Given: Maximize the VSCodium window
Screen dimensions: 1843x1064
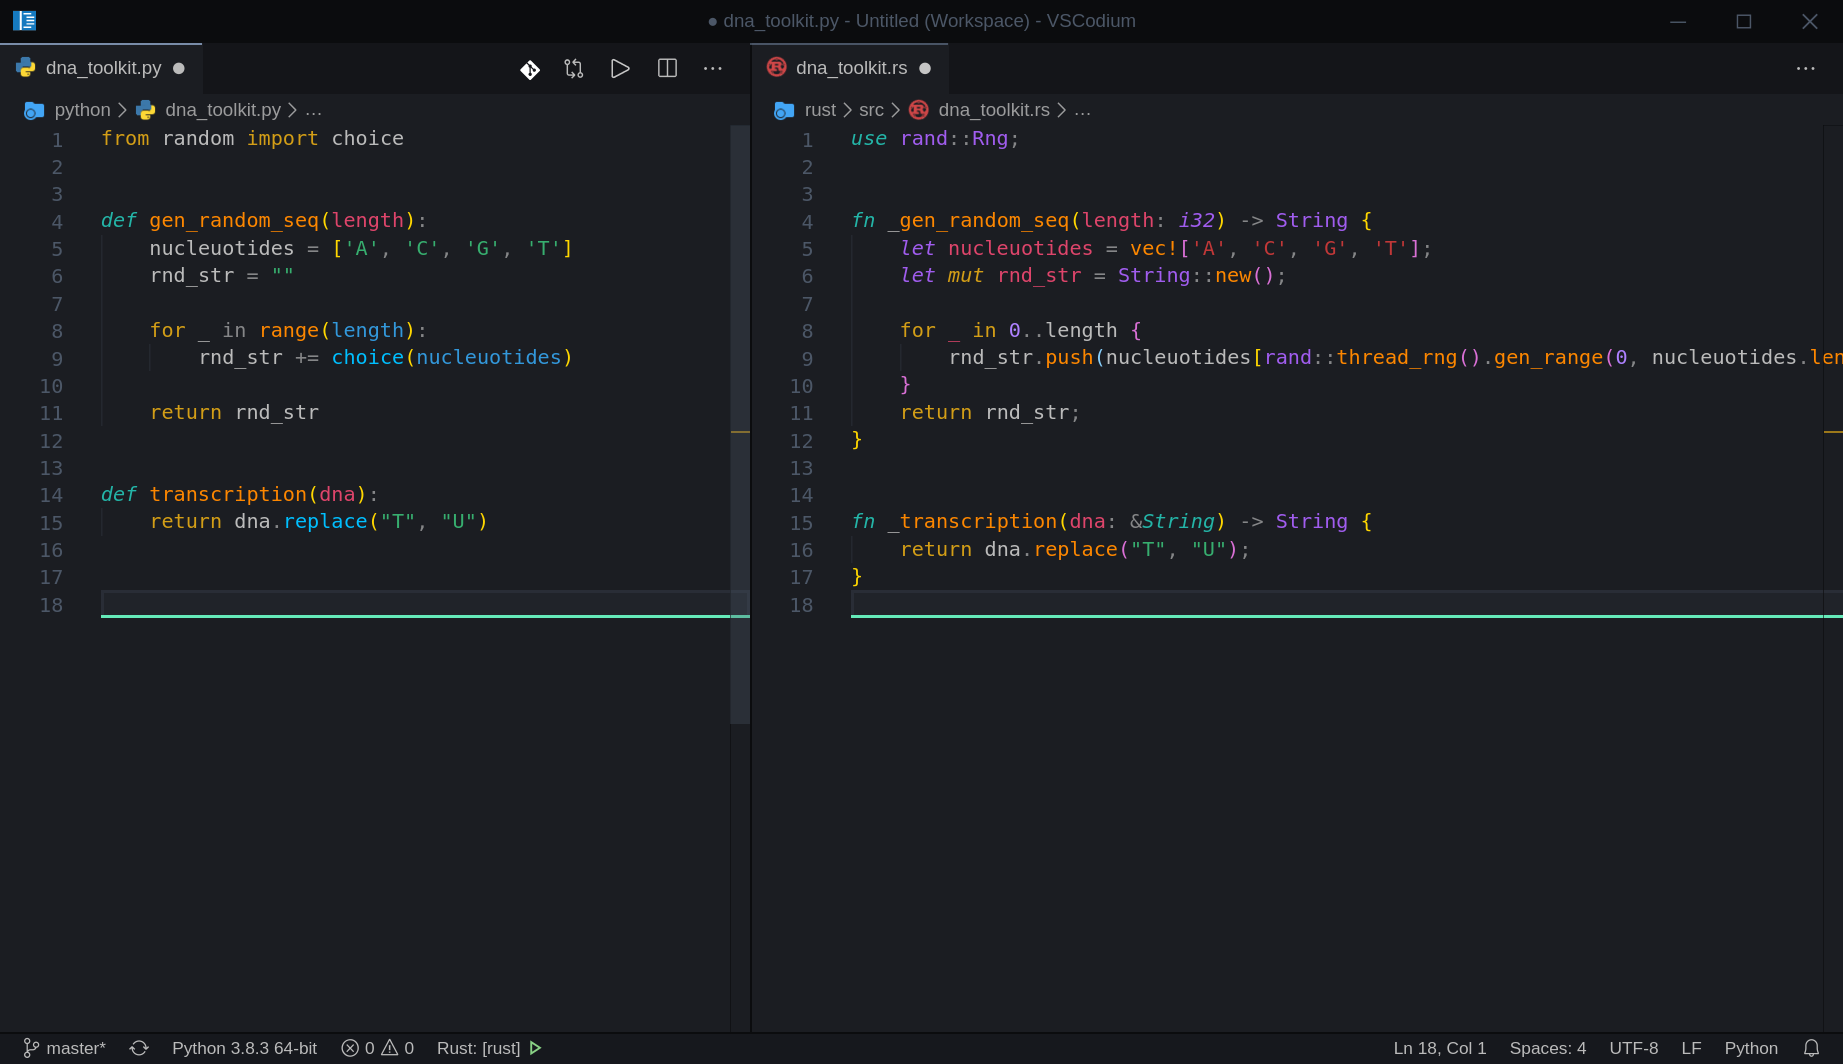Looking at the screenshot, I should tap(1744, 21).
